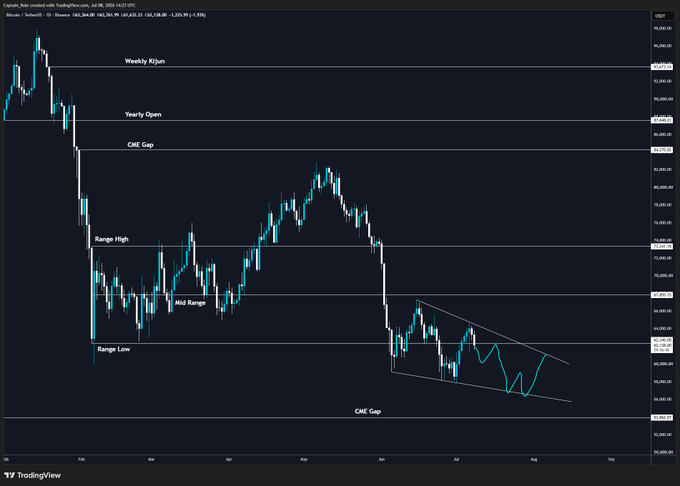Click the lower descending wedge trendline
Viewport: 680px width, 486px height.
pyautogui.click(x=481, y=387)
